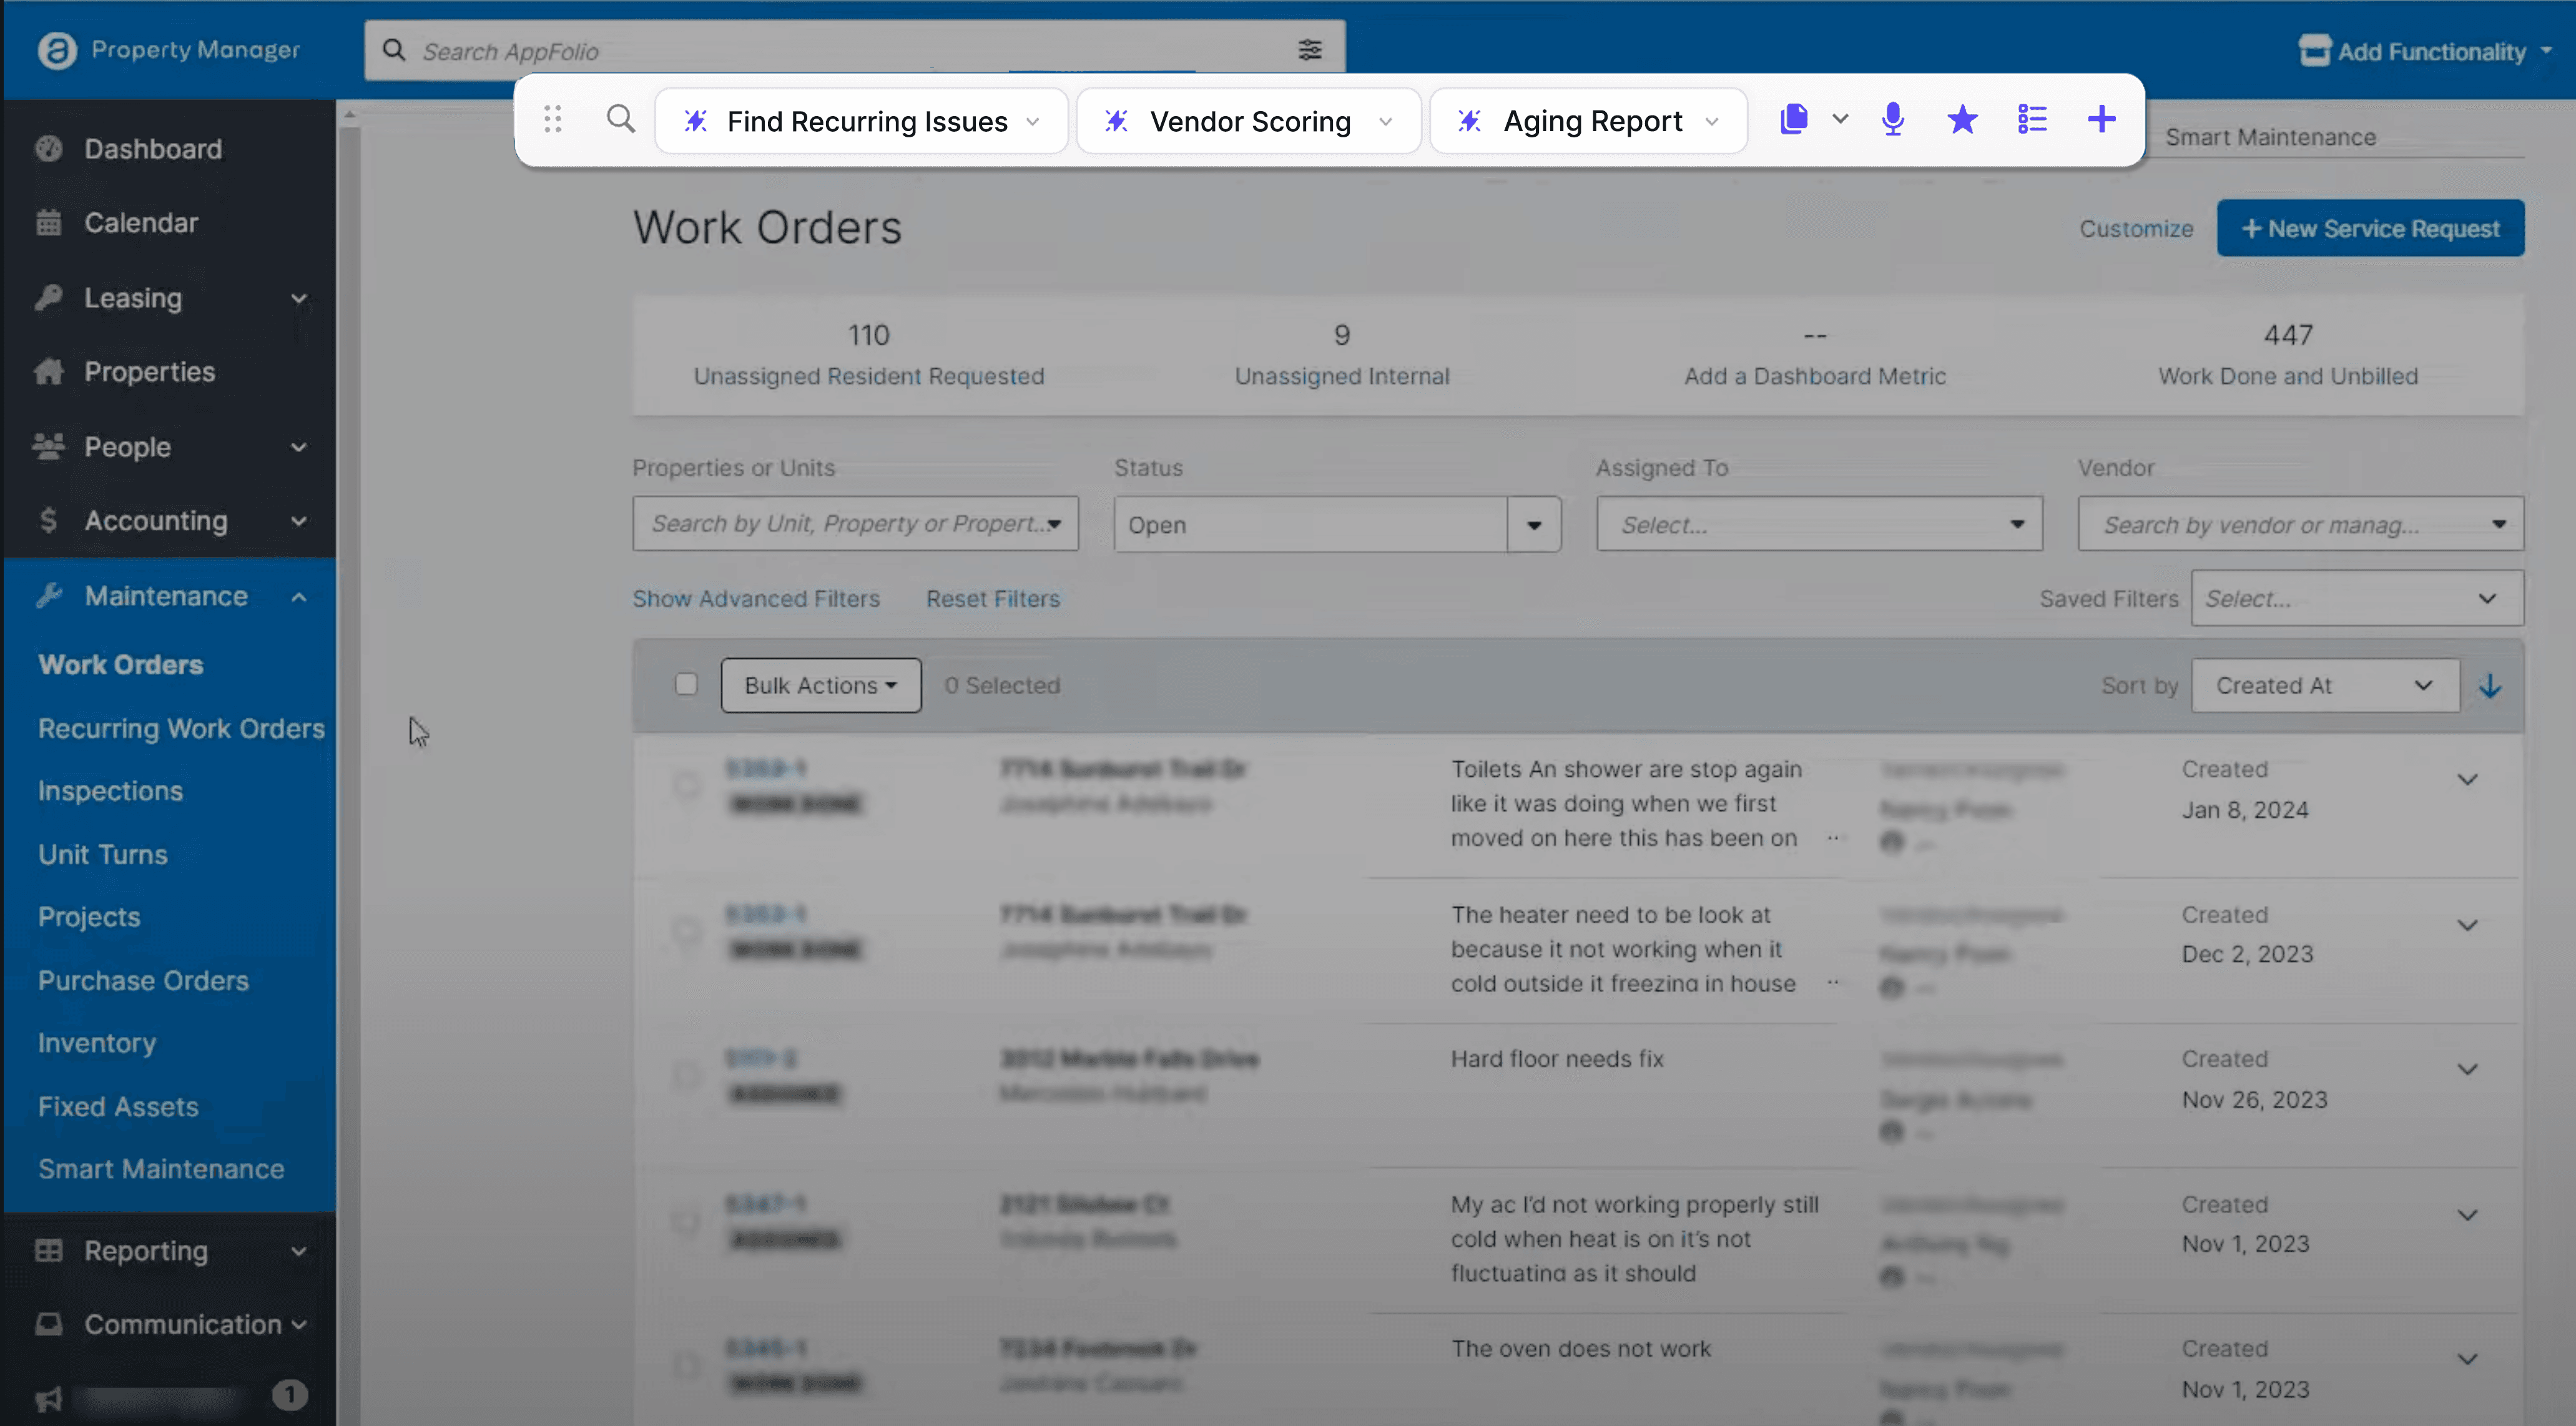The image size is (2576, 1426).
Task: Click the microphone icon in floating toolbar
Action: 1892,120
